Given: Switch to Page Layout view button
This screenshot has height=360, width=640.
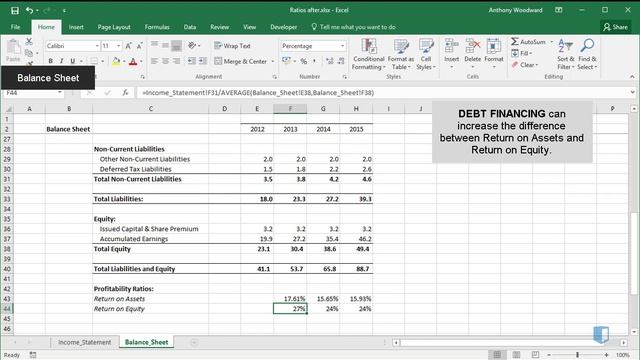Looking at the screenshot, I should point(516,355).
